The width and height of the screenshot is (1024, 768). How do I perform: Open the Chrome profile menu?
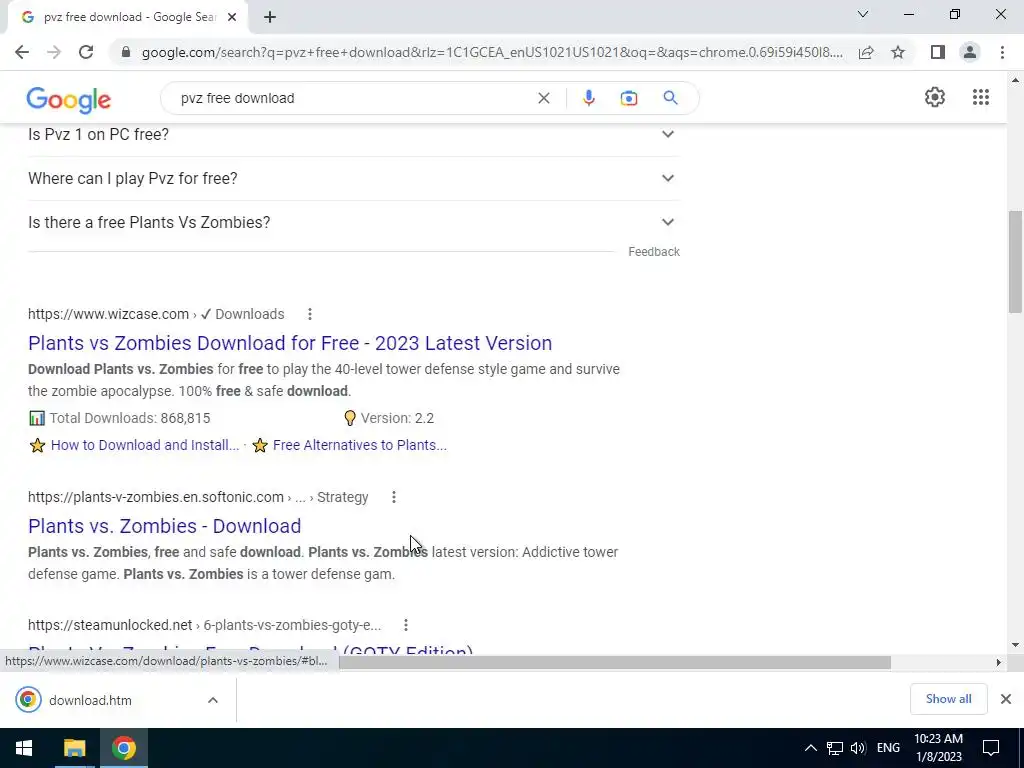970,52
